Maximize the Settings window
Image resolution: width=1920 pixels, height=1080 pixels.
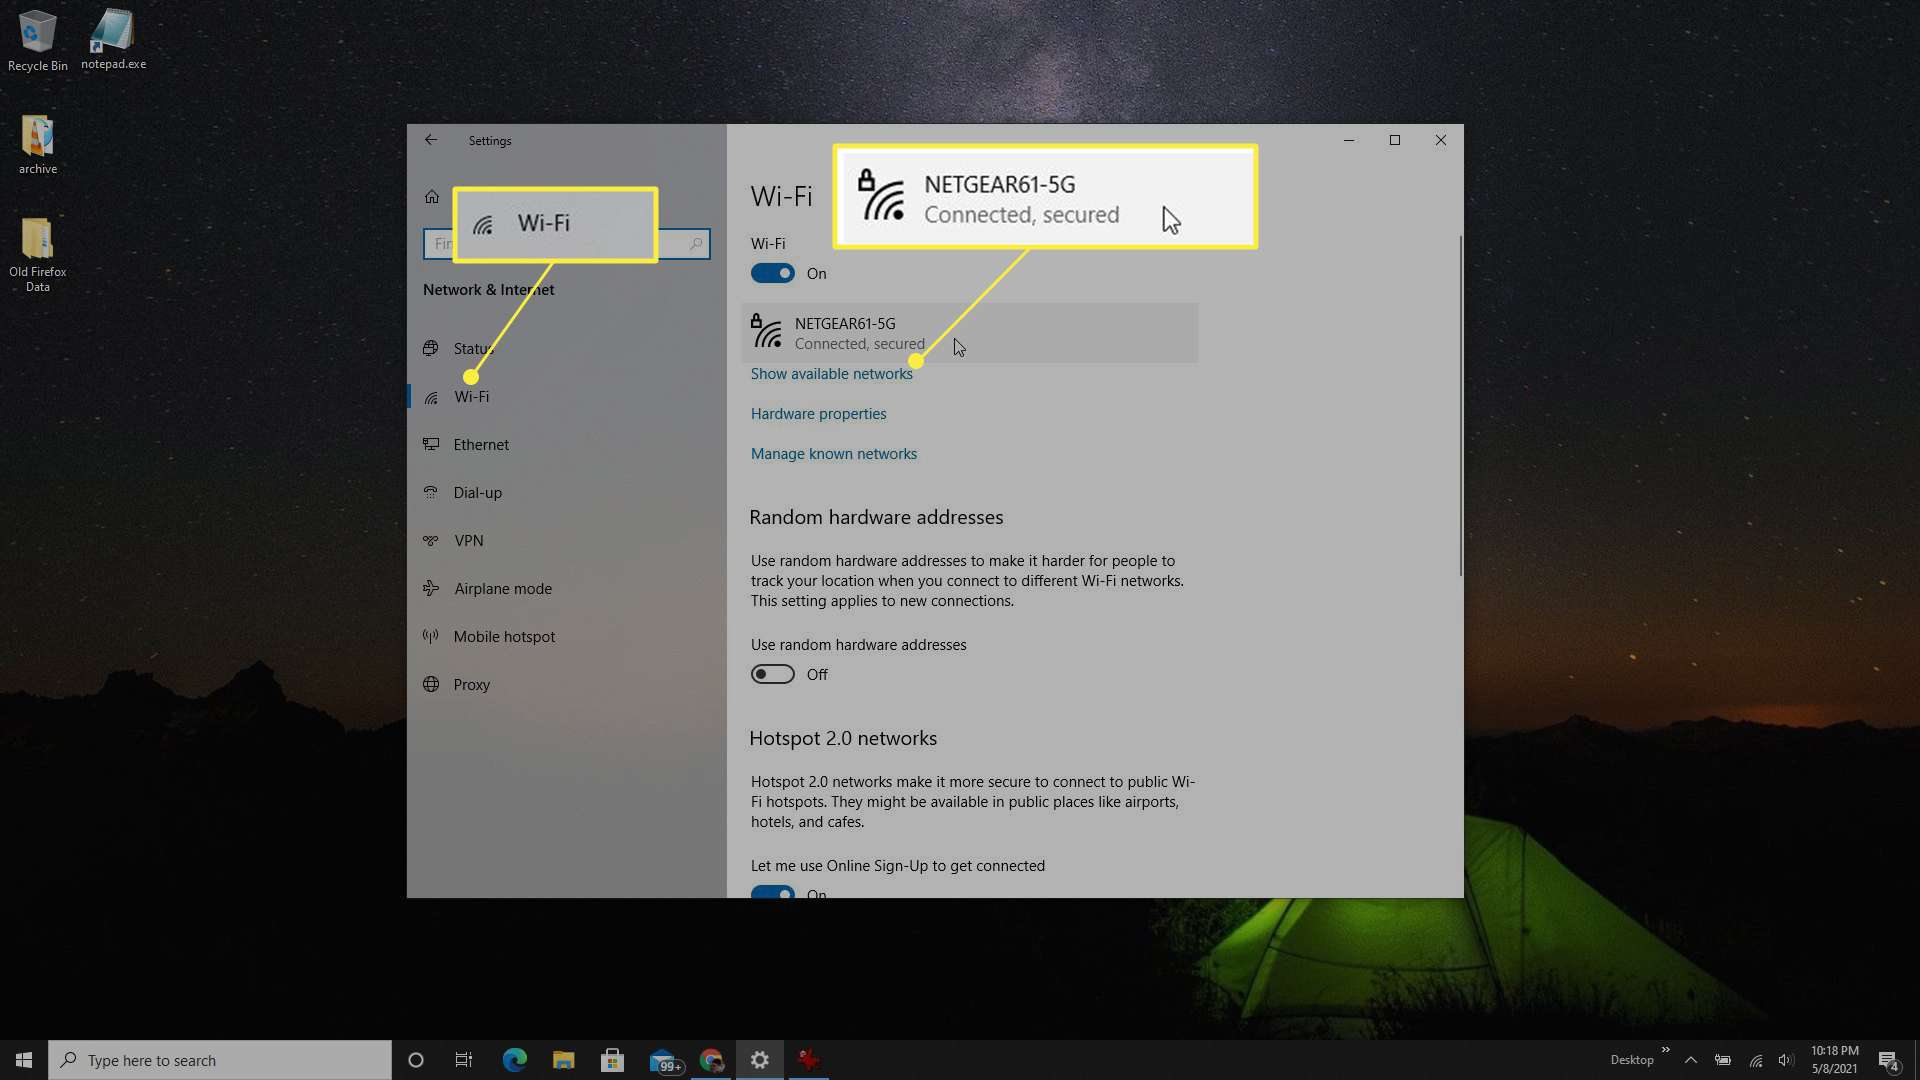tap(1395, 140)
